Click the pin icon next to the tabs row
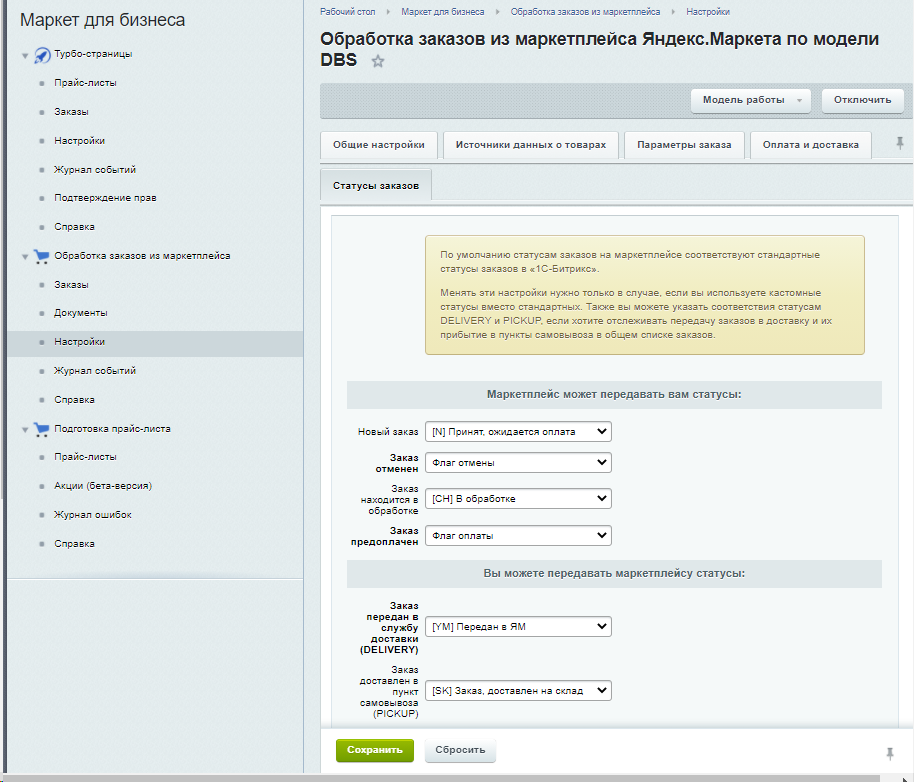This screenshot has height=782, width=914. coord(899,144)
